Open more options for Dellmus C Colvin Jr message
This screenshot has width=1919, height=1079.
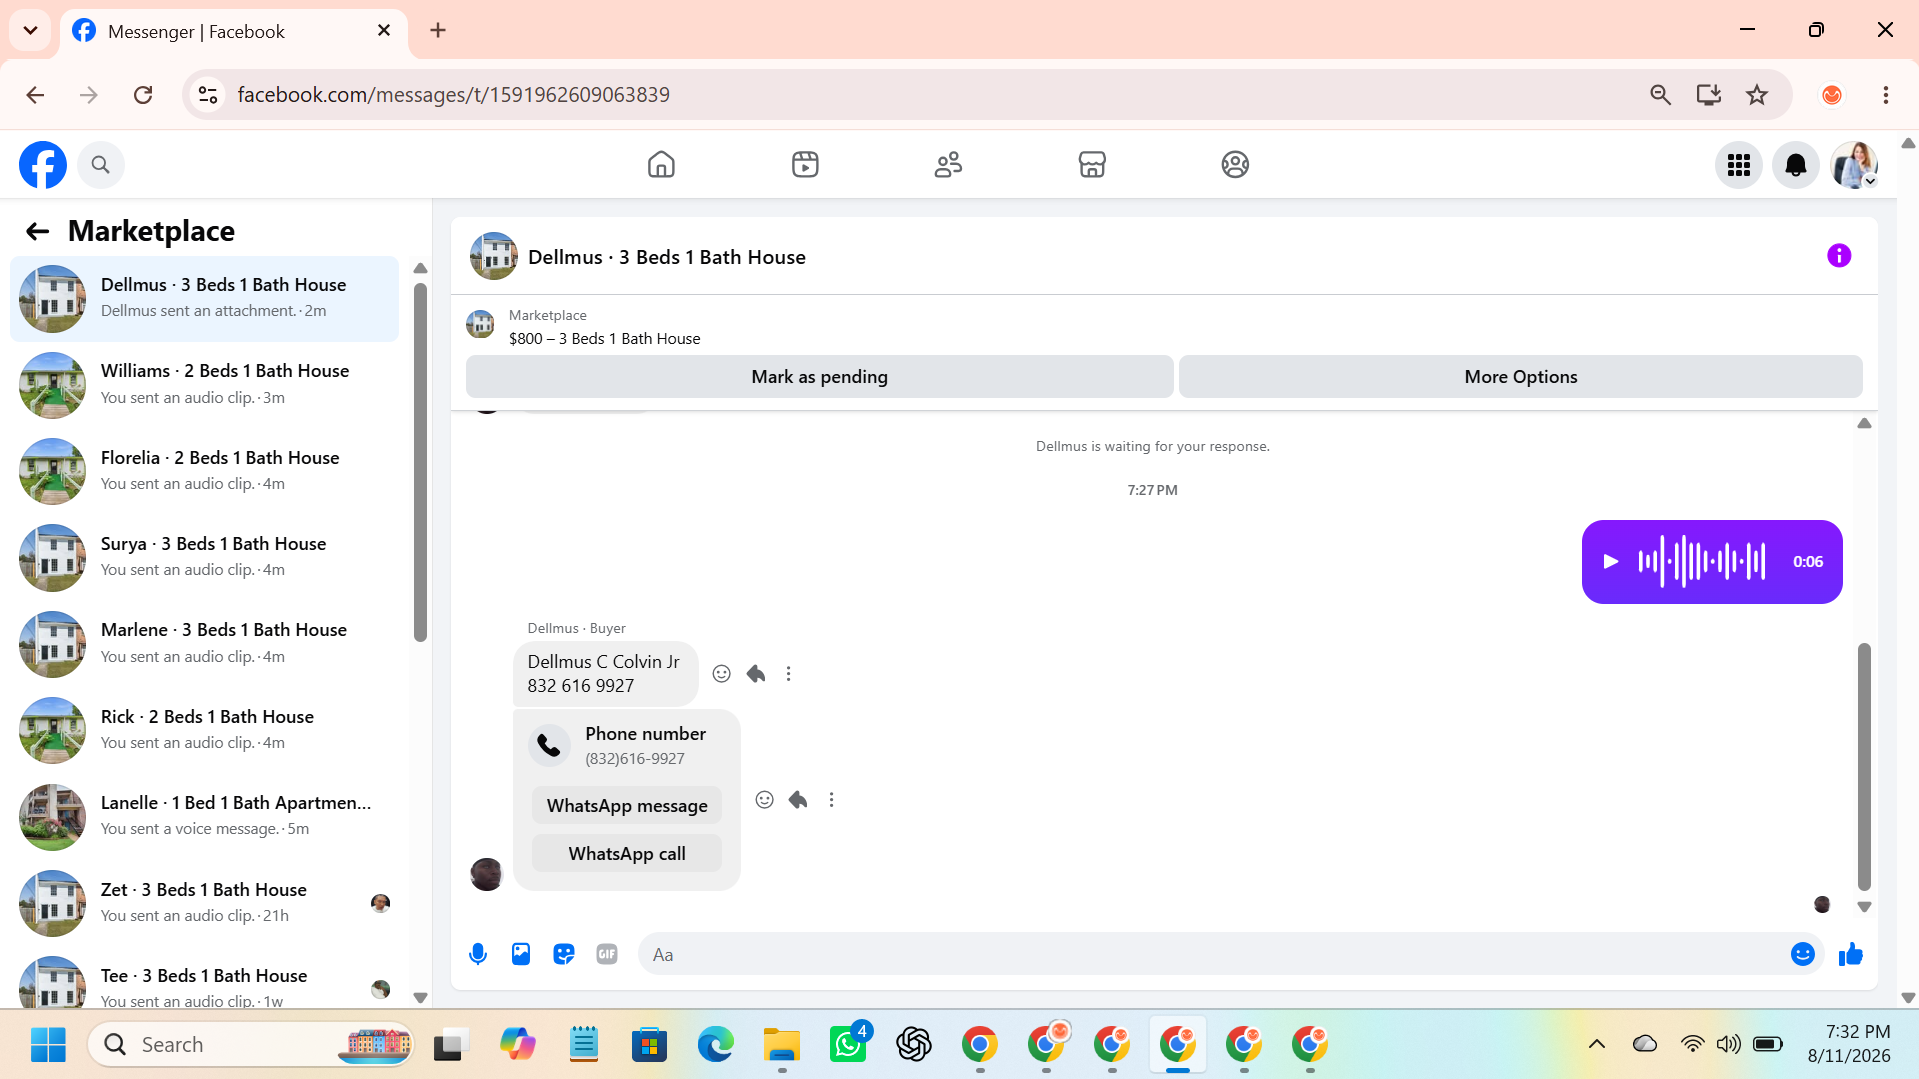[x=788, y=674]
